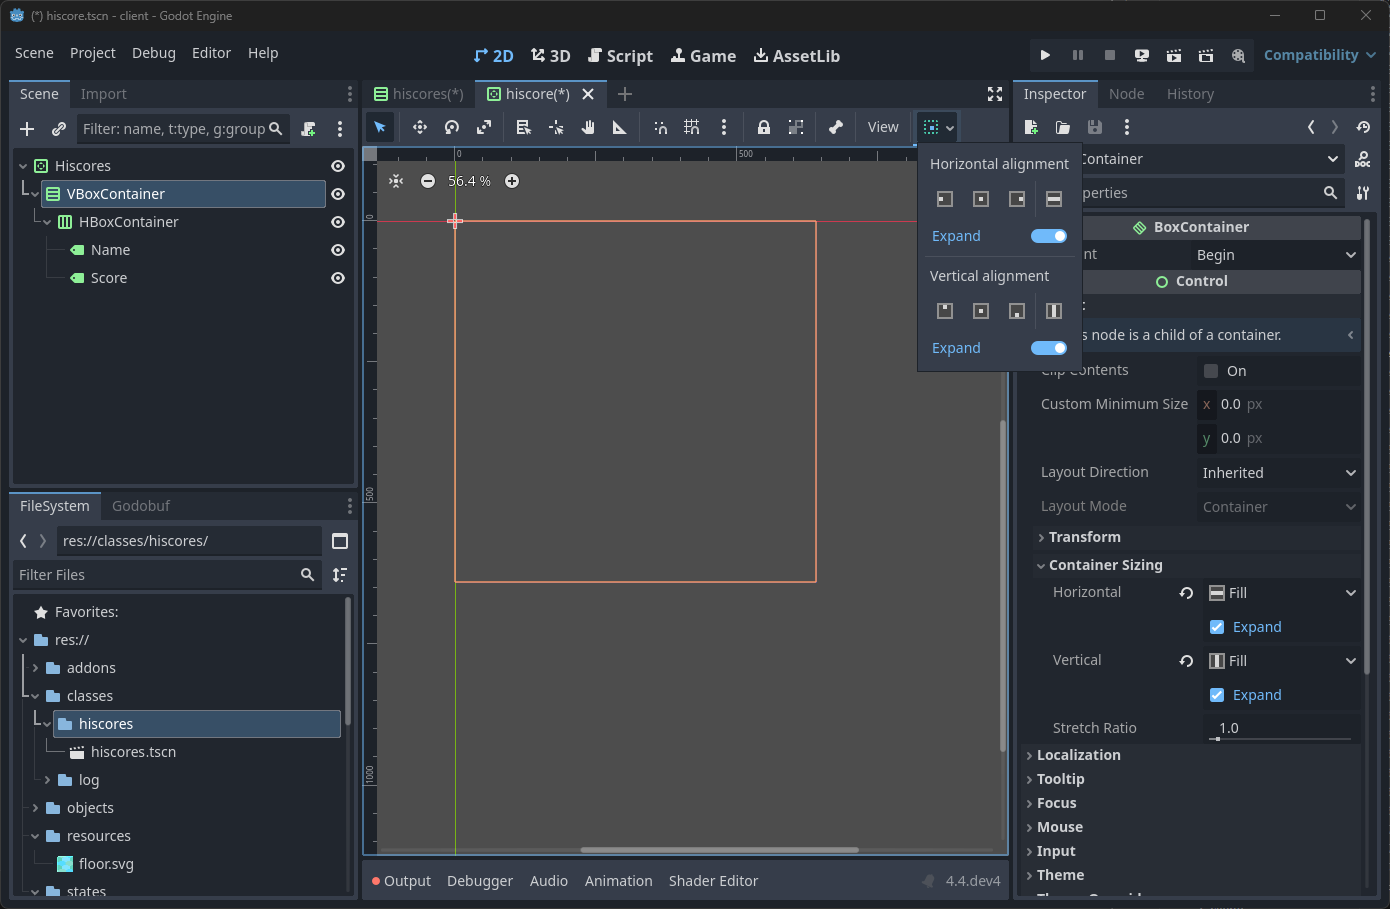Open the Shader Editor bottom panel

713,881
